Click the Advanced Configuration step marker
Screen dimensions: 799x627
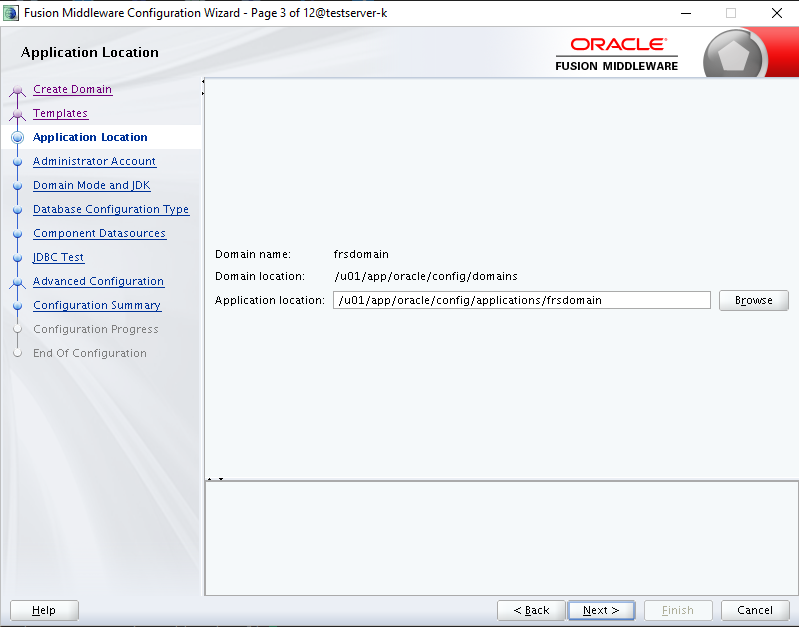point(18,282)
